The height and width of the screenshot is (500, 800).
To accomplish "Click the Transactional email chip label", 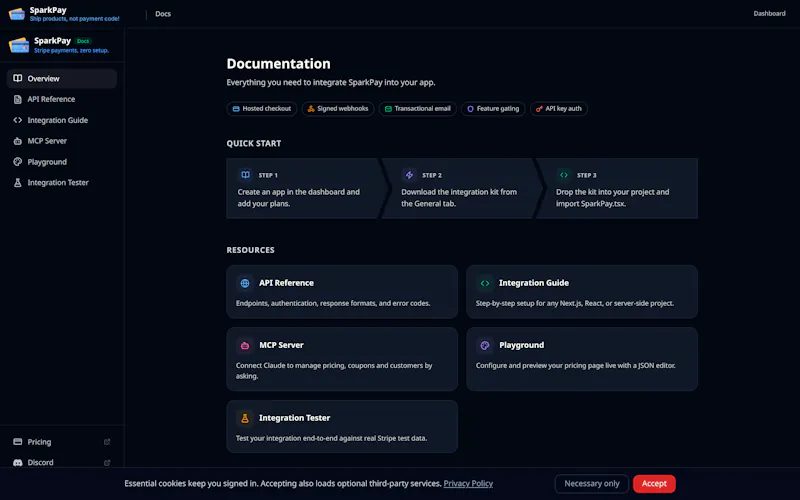I will pos(422,109).
